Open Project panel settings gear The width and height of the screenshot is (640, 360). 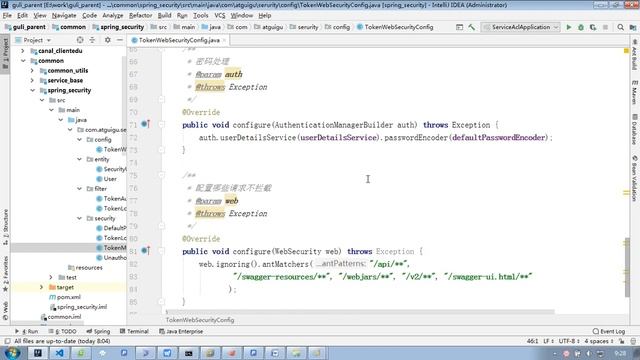107,40
